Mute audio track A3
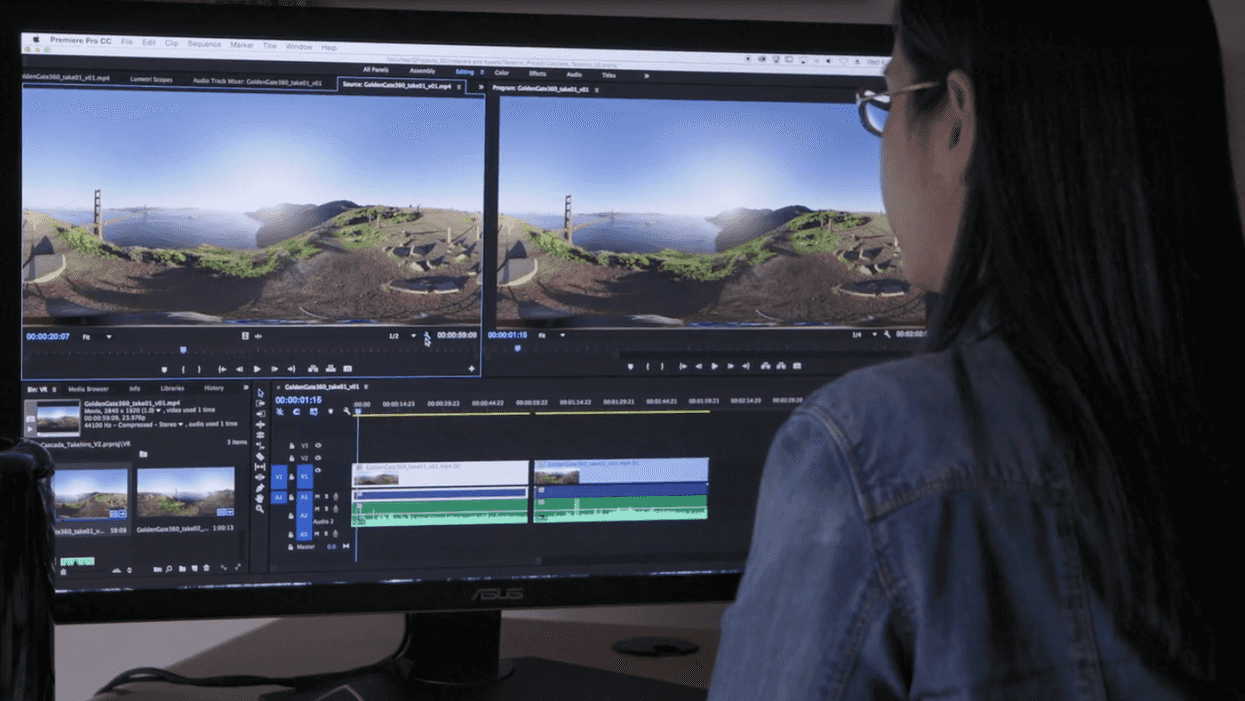 click(317, 534)
